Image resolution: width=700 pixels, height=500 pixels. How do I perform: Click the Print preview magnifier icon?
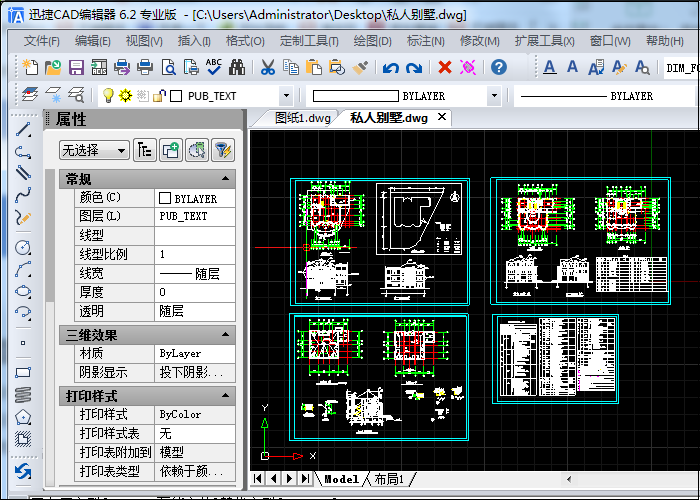tap(169, 67)
